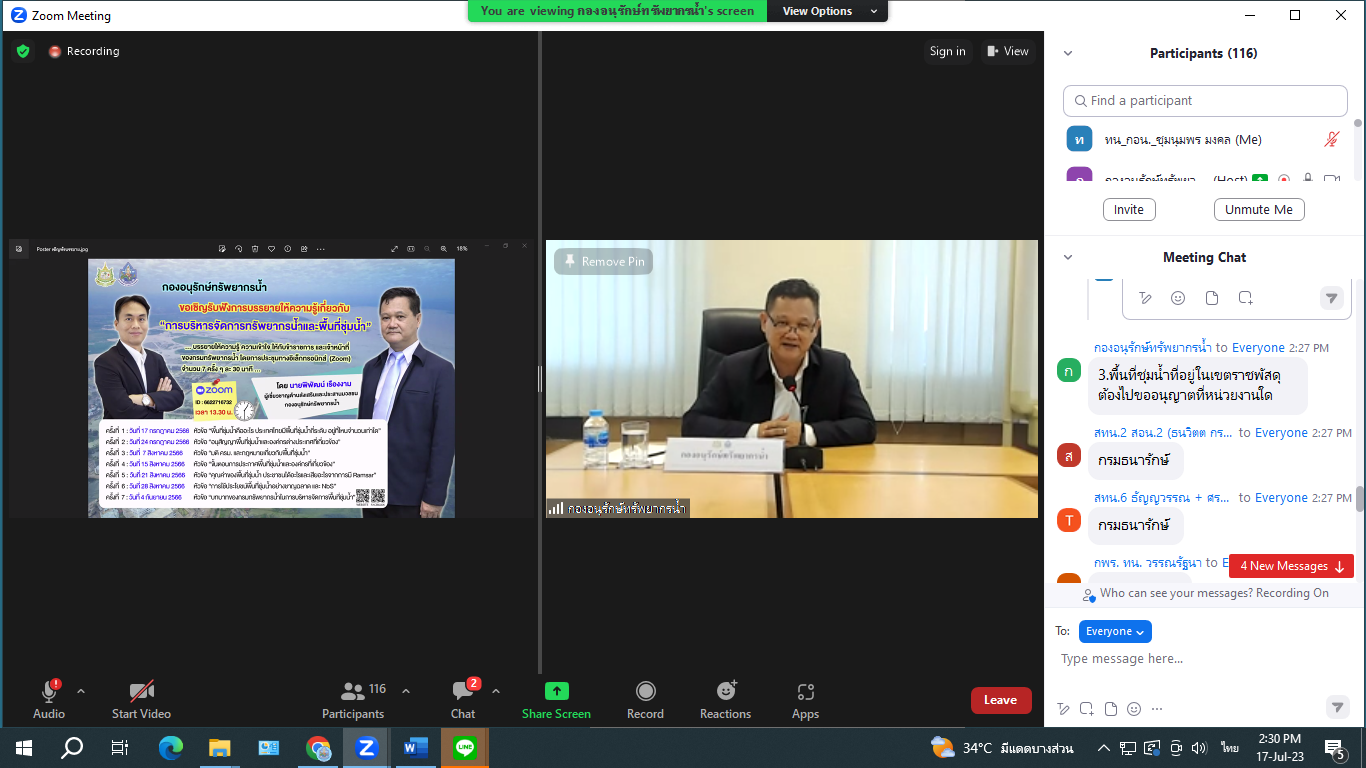Image resolution: width=1366 pixels, height=768 pixels.
Task: Open the green encryption shield icon
Action: (x=23, y=51)
